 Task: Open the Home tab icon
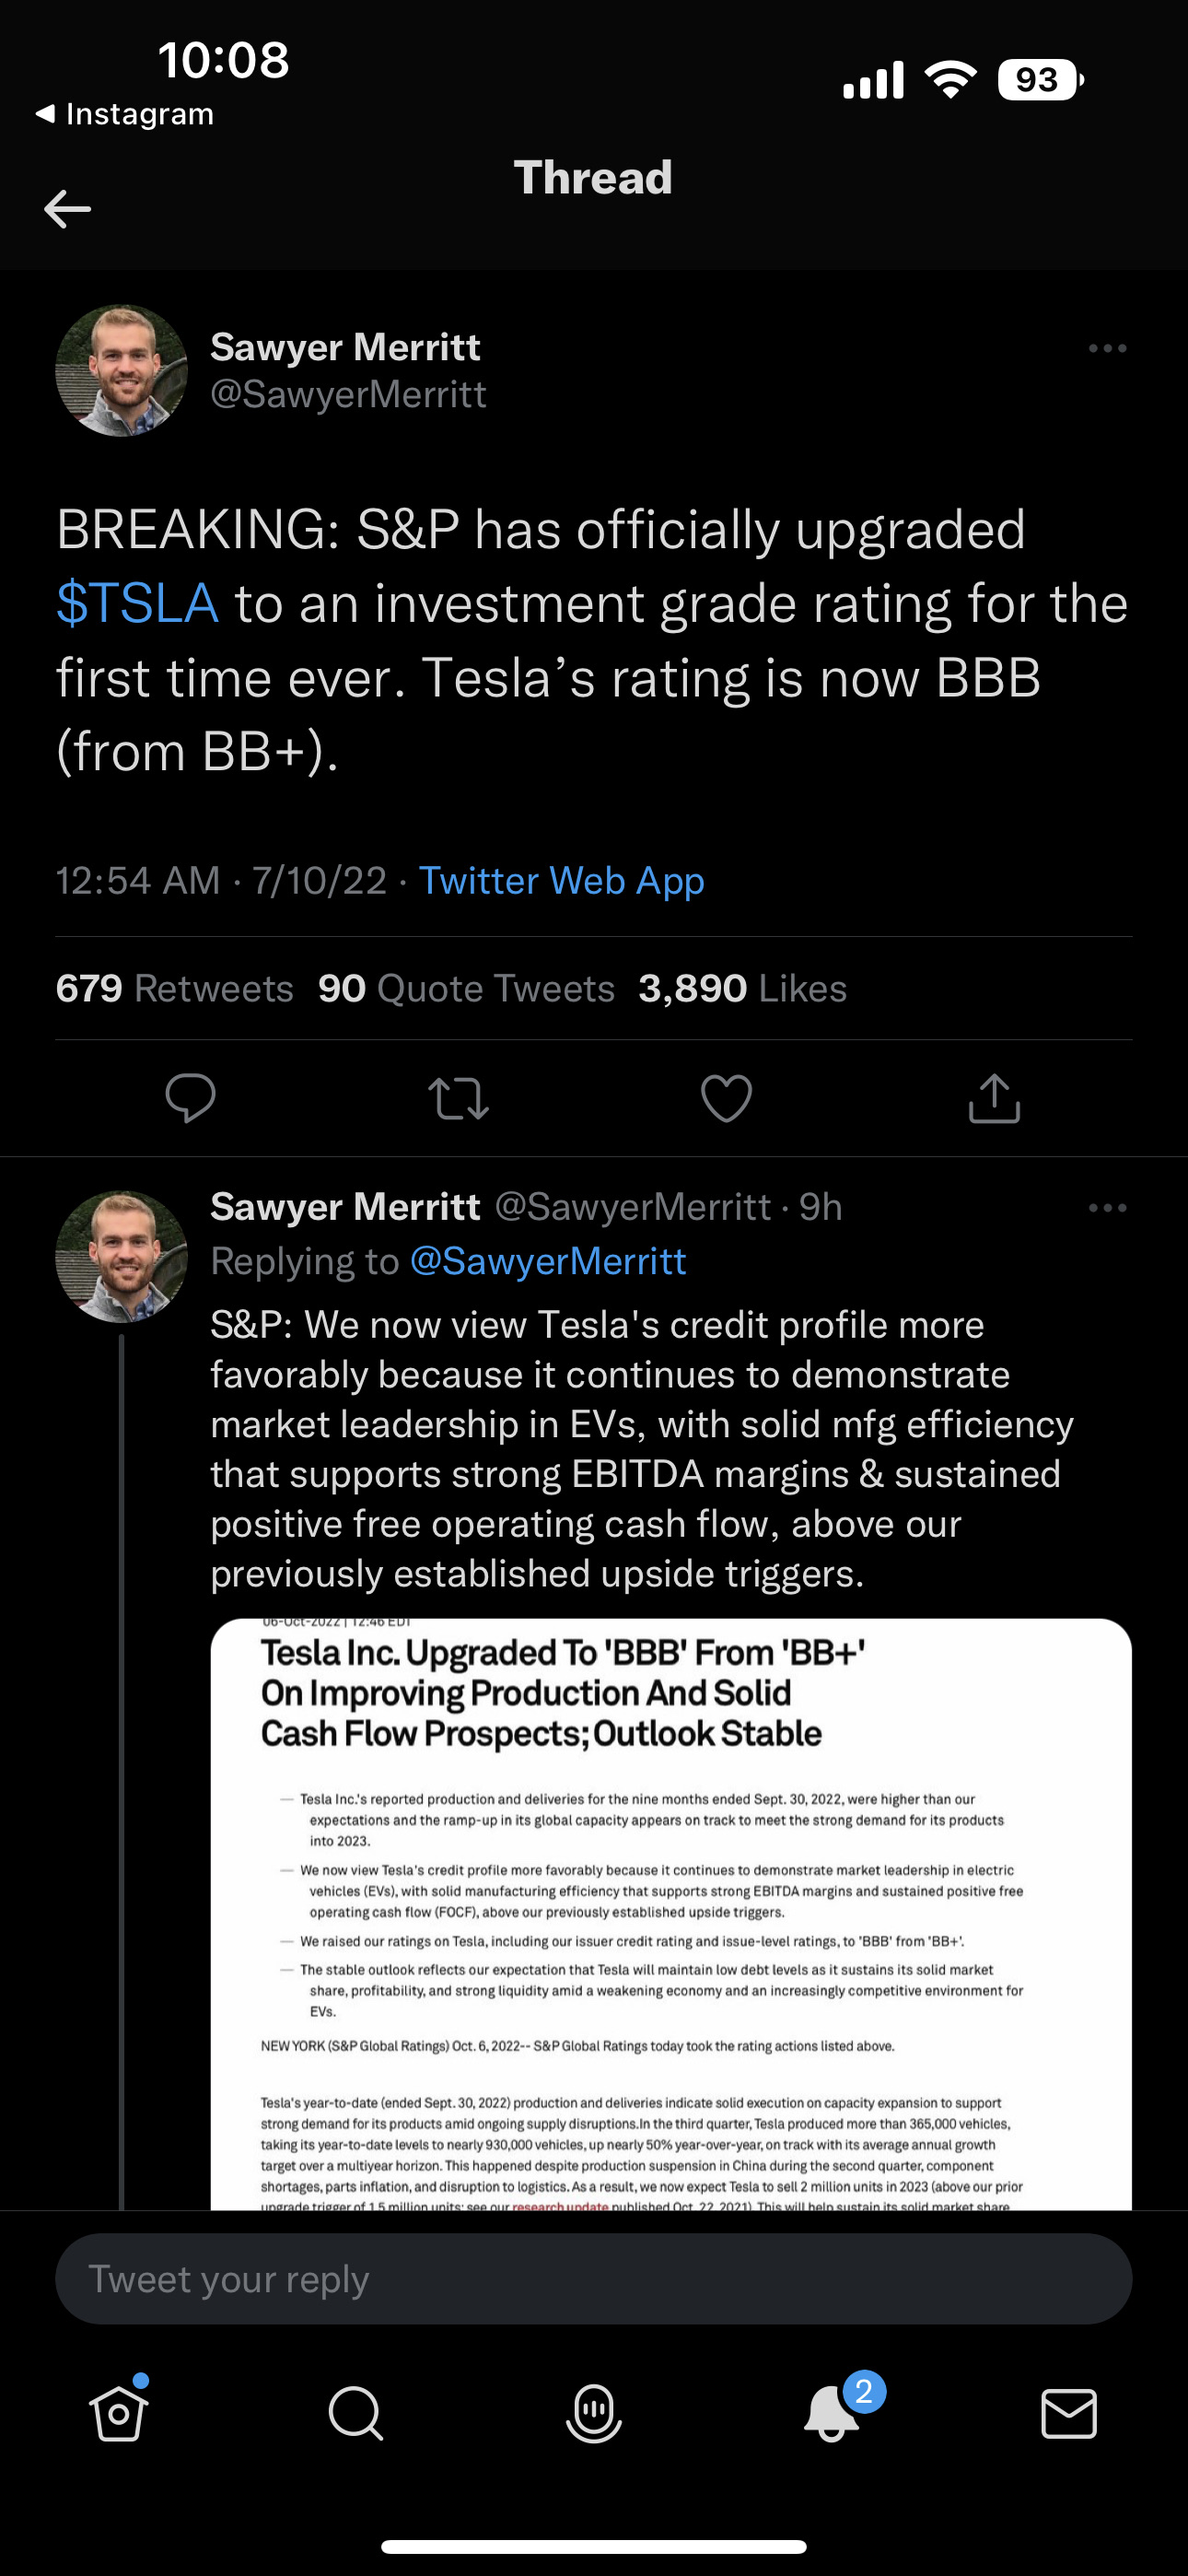click(x=119, y=2413)
